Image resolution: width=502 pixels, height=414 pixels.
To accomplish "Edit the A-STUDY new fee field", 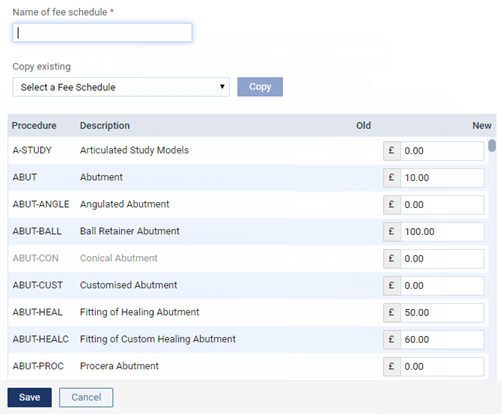I will [x=442, y=151].
